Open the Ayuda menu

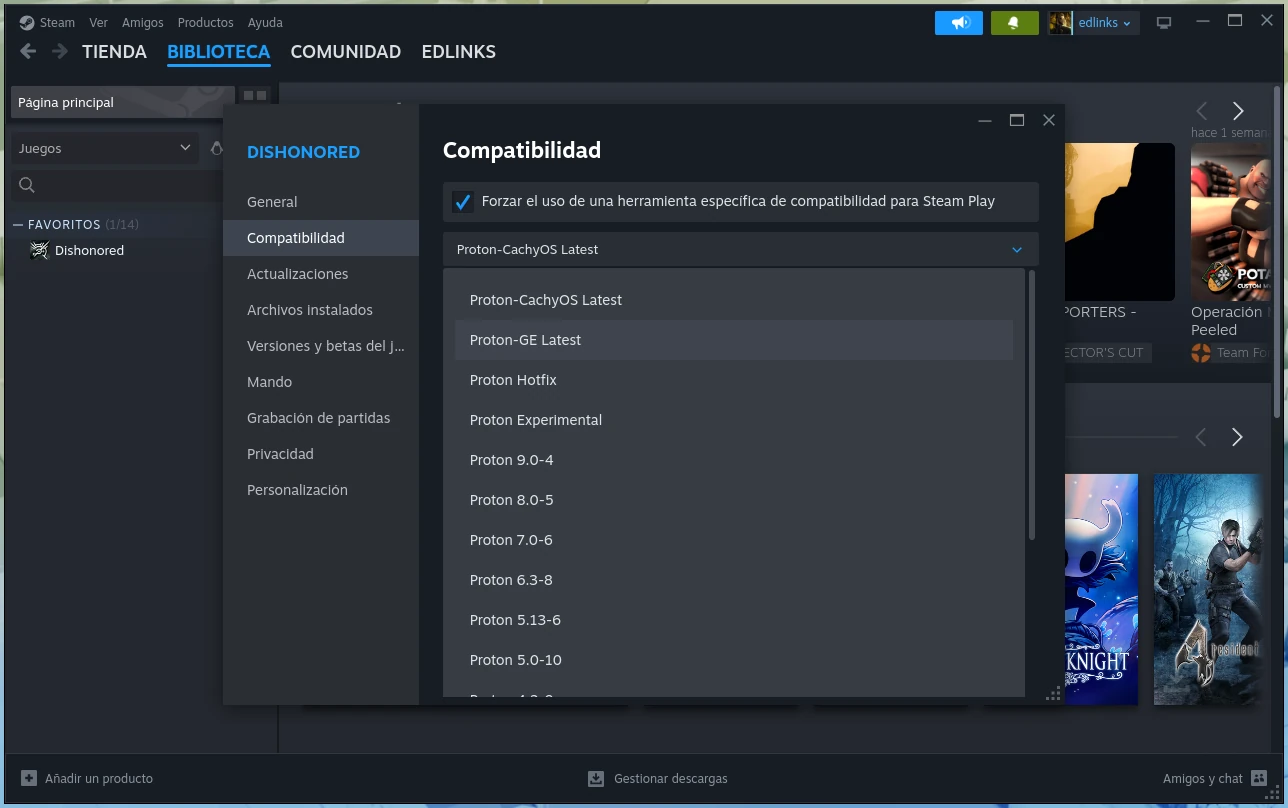point(265,22)
